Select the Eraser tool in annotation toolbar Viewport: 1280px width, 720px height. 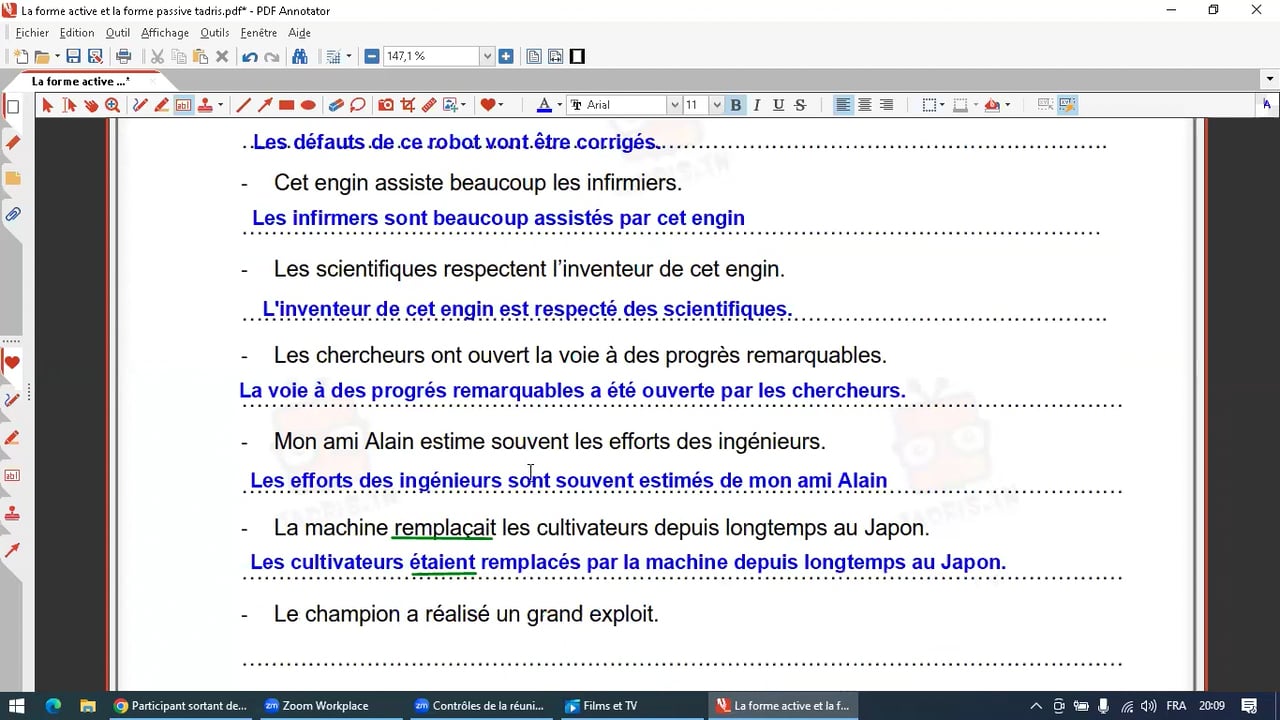tap(336, 105)
